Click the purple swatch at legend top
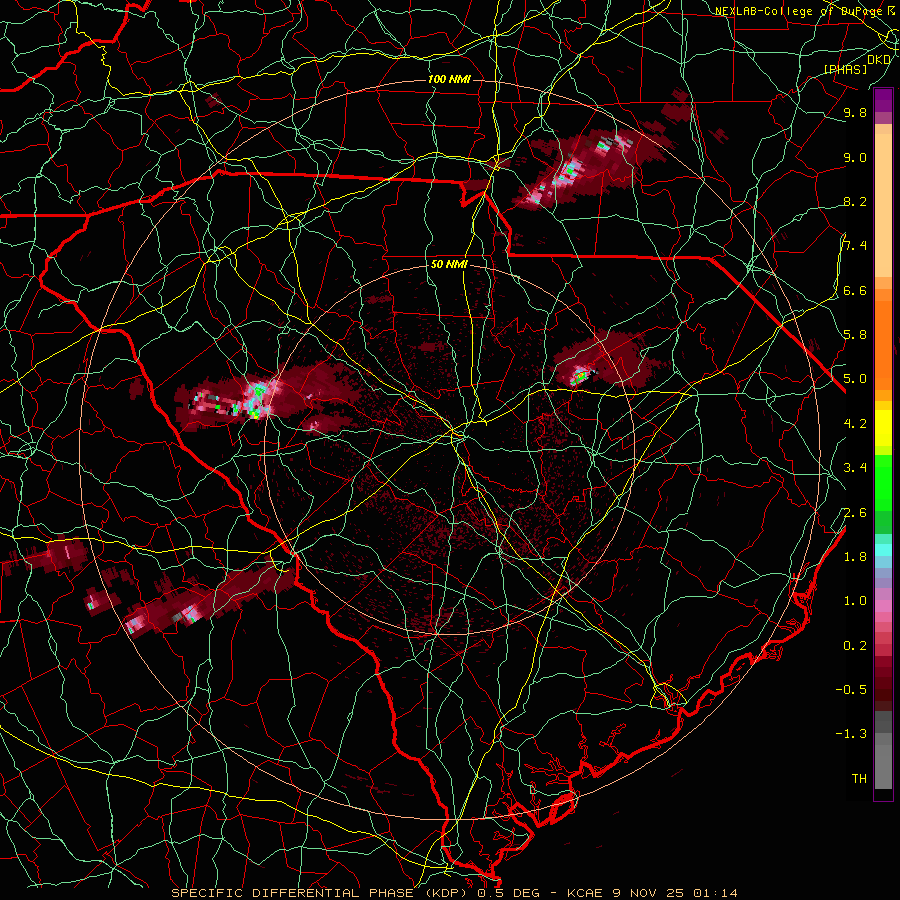Image resolution: width=900 pixels, height=900 pixels. click(x=883, y=100)
